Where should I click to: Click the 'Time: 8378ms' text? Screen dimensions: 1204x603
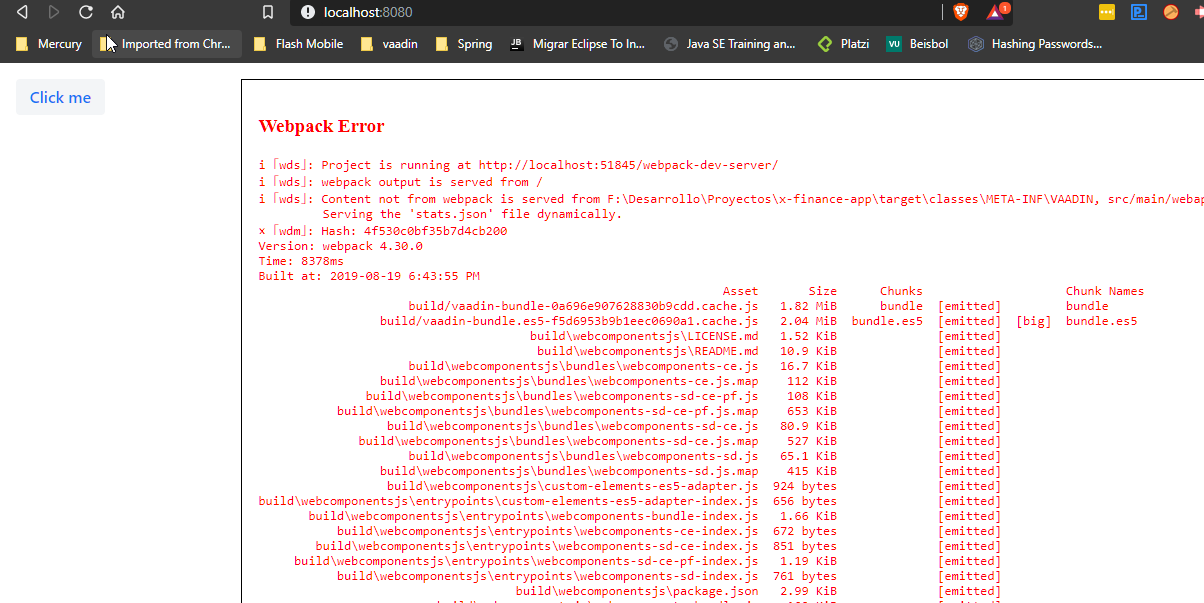[x=301, y=261]
